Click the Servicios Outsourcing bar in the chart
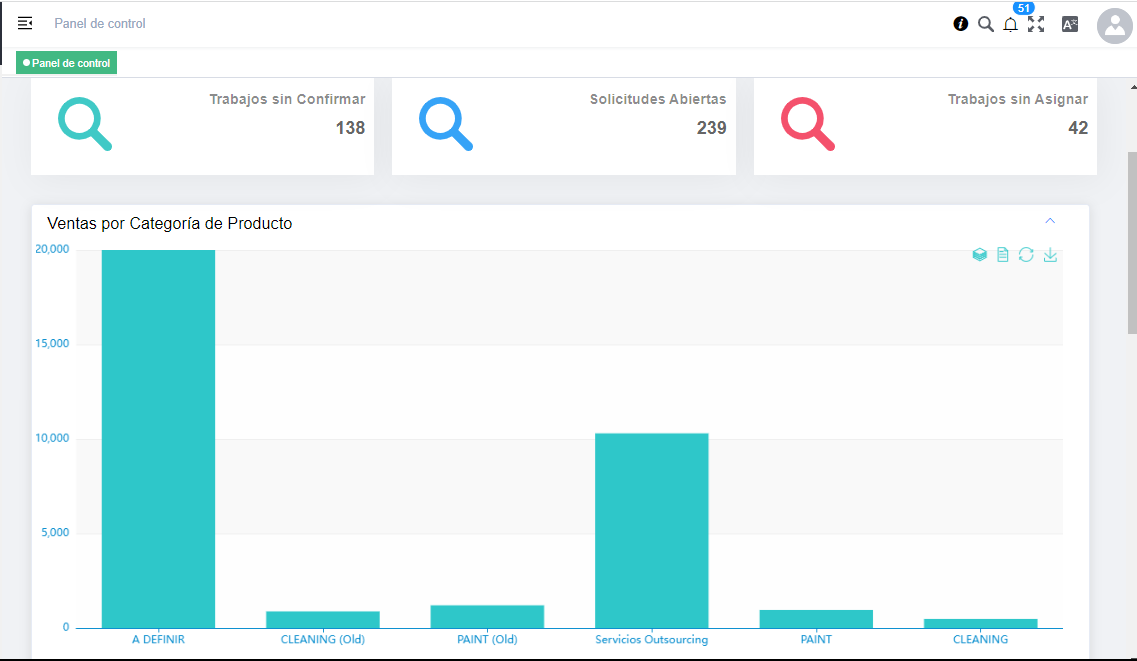1137x661 pixels. [651, 530]
